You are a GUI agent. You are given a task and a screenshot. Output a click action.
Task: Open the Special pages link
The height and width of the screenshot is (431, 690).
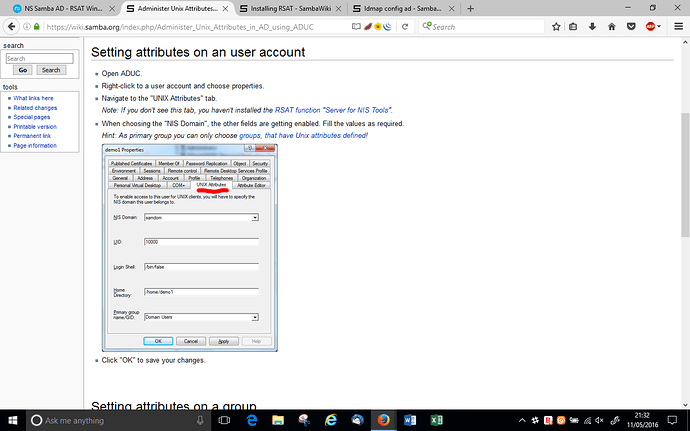click(32, 117)
